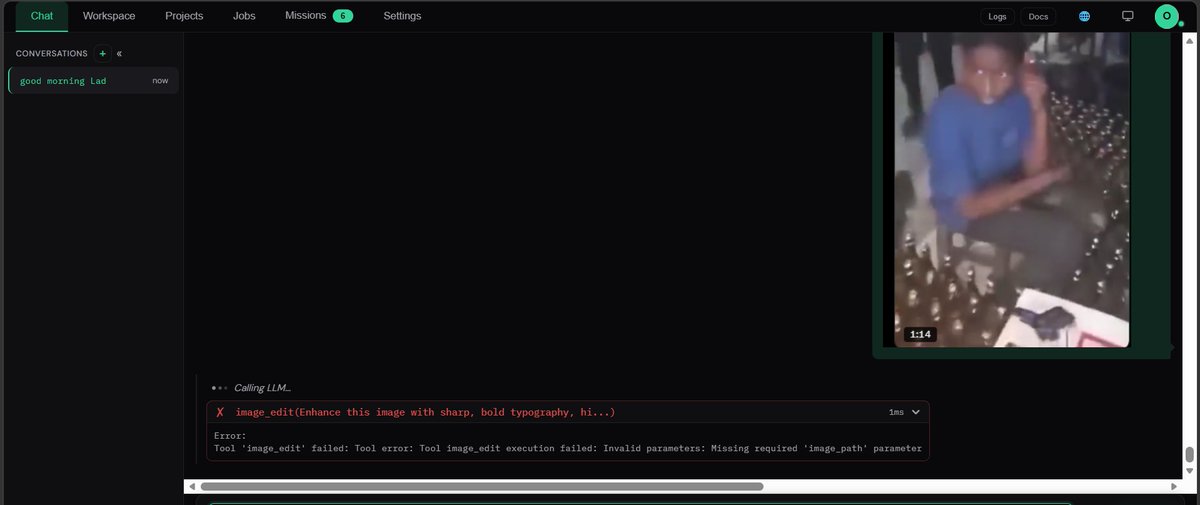Open the Missions tab
1200x505 pixels.
318,16
